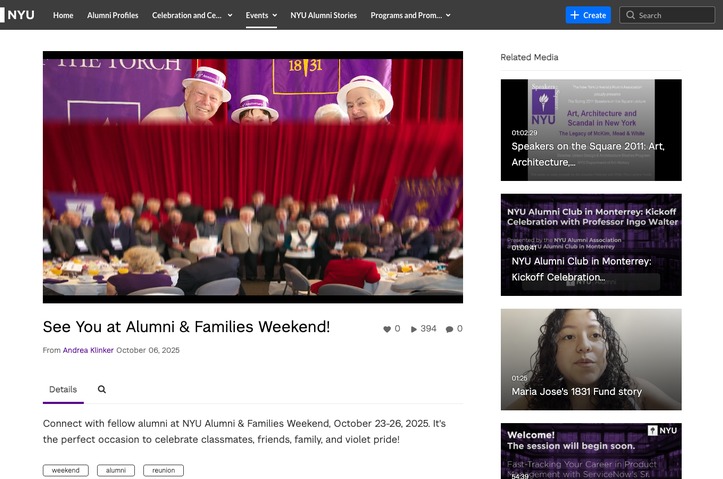Click the blue Create button
Image resolution: width=723 pixels, height=479 pixels.
pyautogui.click(x=588, y=15)
